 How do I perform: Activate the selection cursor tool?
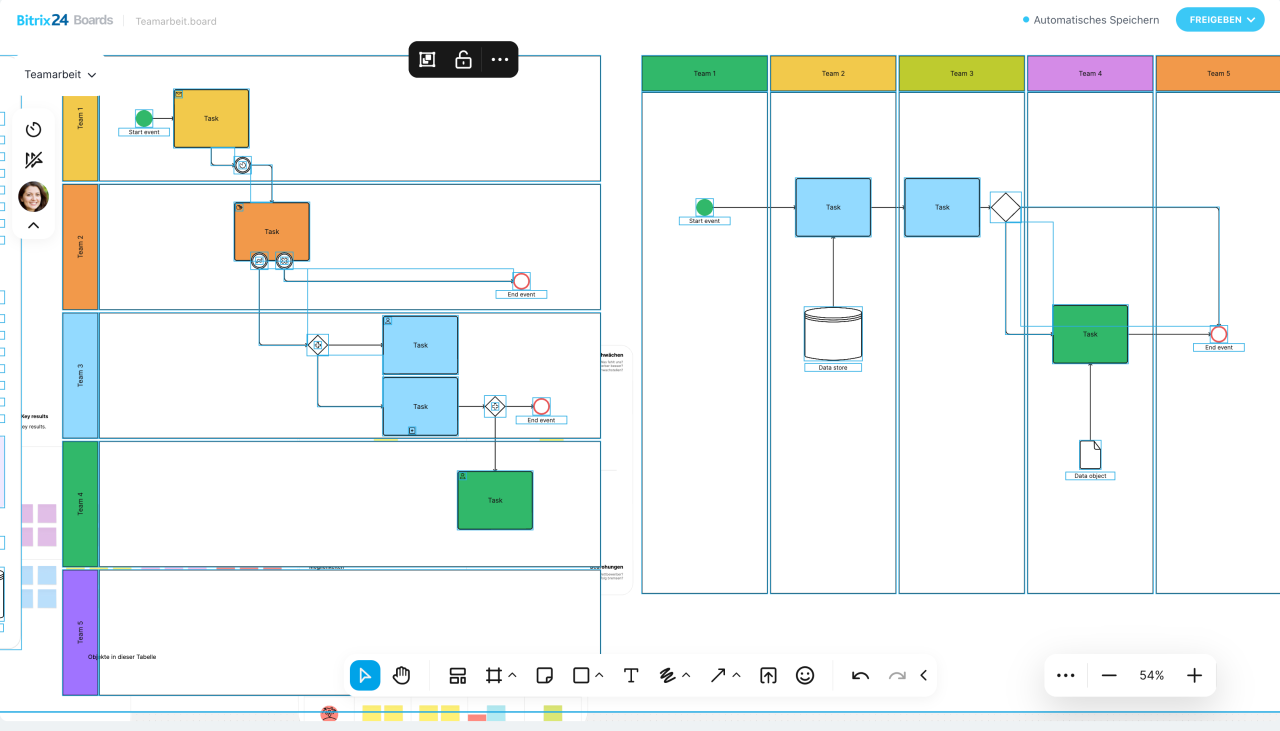pos(365,675)
